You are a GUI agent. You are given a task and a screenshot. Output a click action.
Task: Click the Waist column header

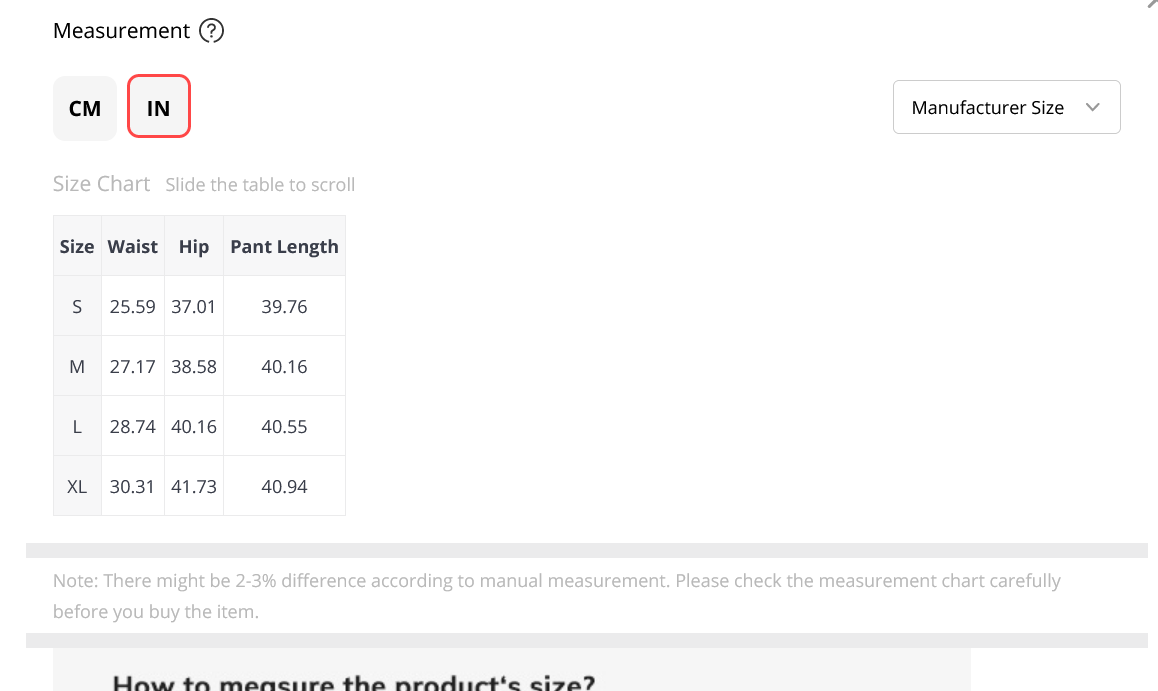pyautogui.click(x=132, y=247)
